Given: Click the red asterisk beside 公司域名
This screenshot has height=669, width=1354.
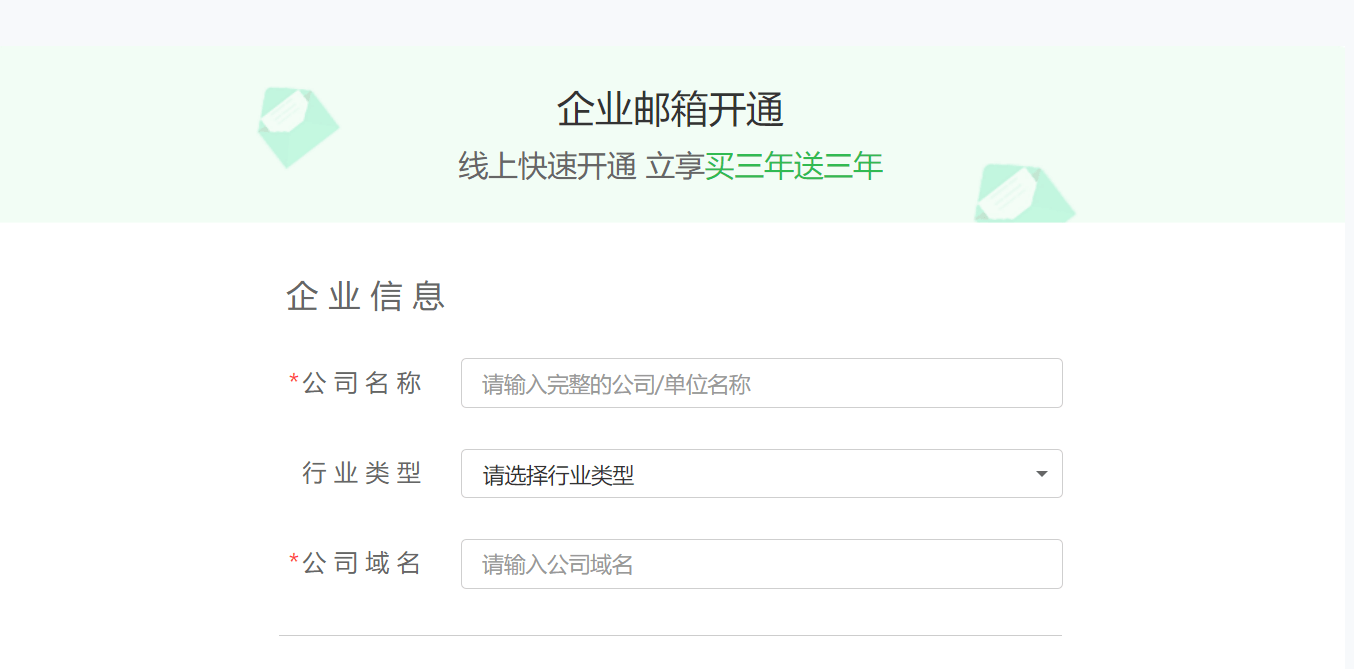Looking at the screenshot, I should pyautogui.click(x=291, y=559).
